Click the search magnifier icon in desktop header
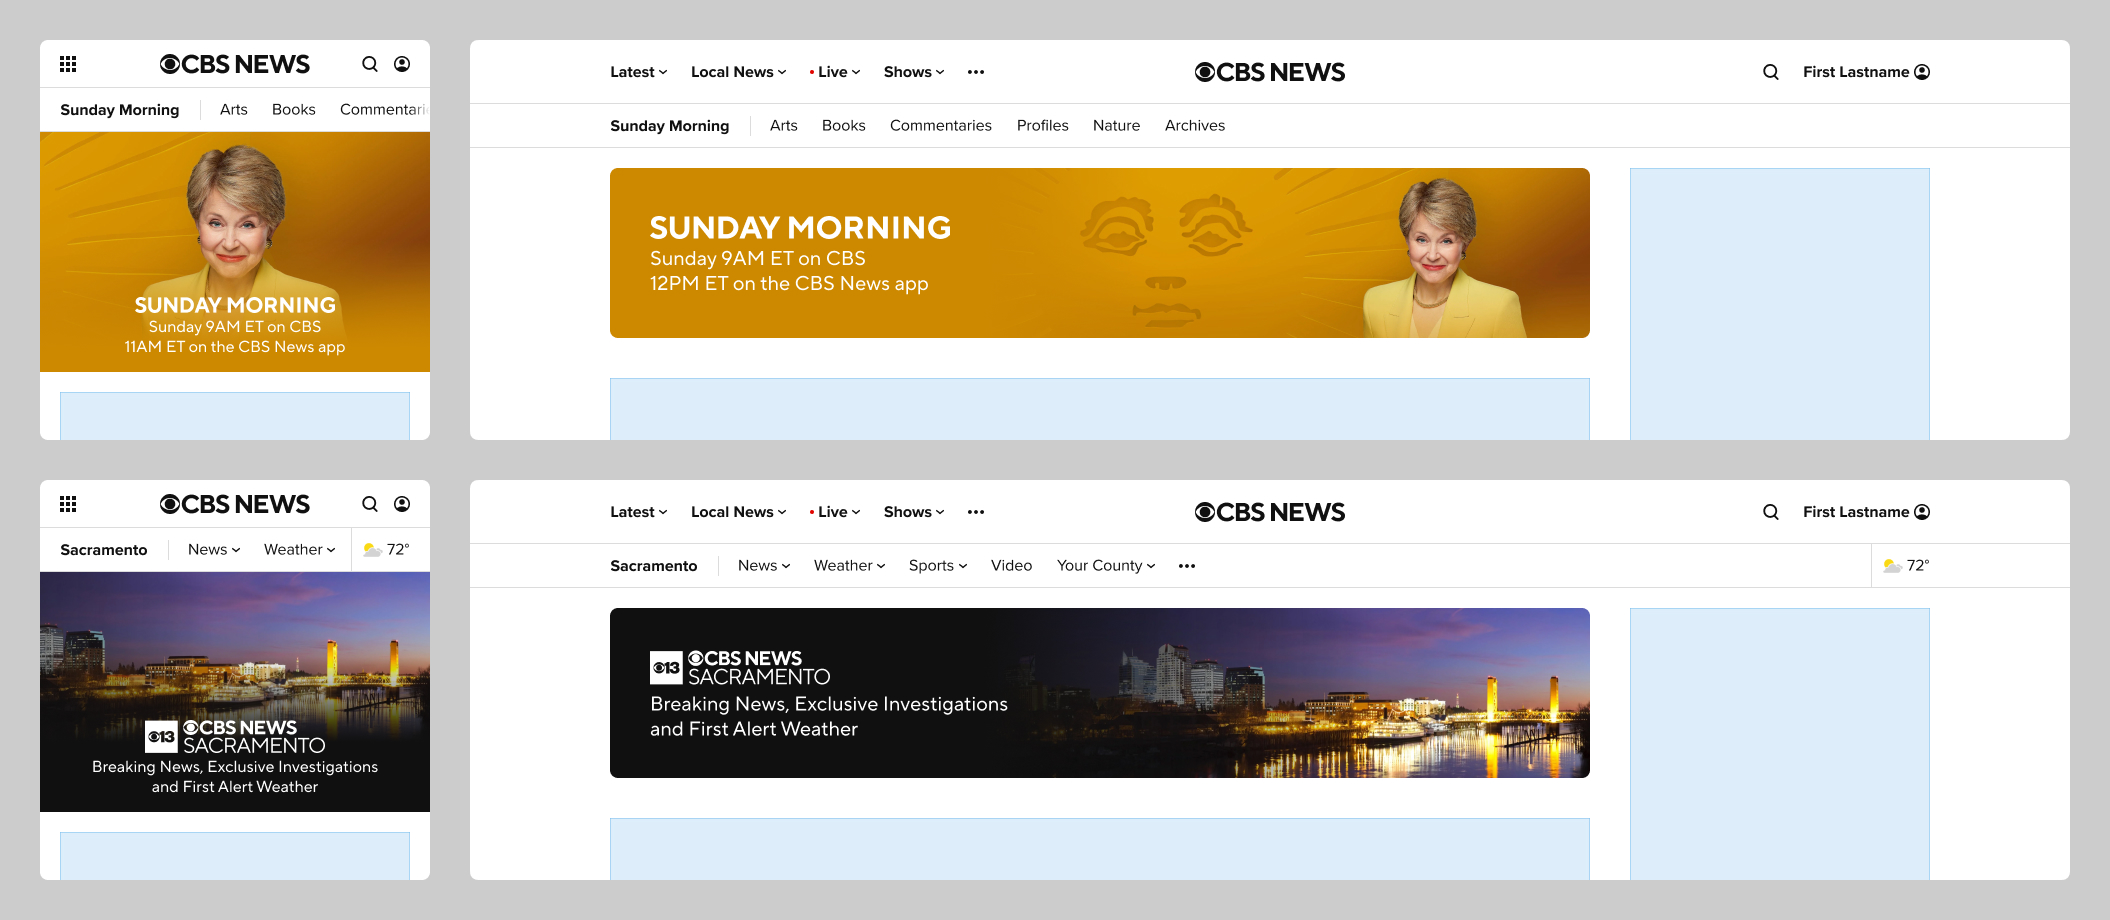The image size is (2110, 920). (x=1770, y=72)
